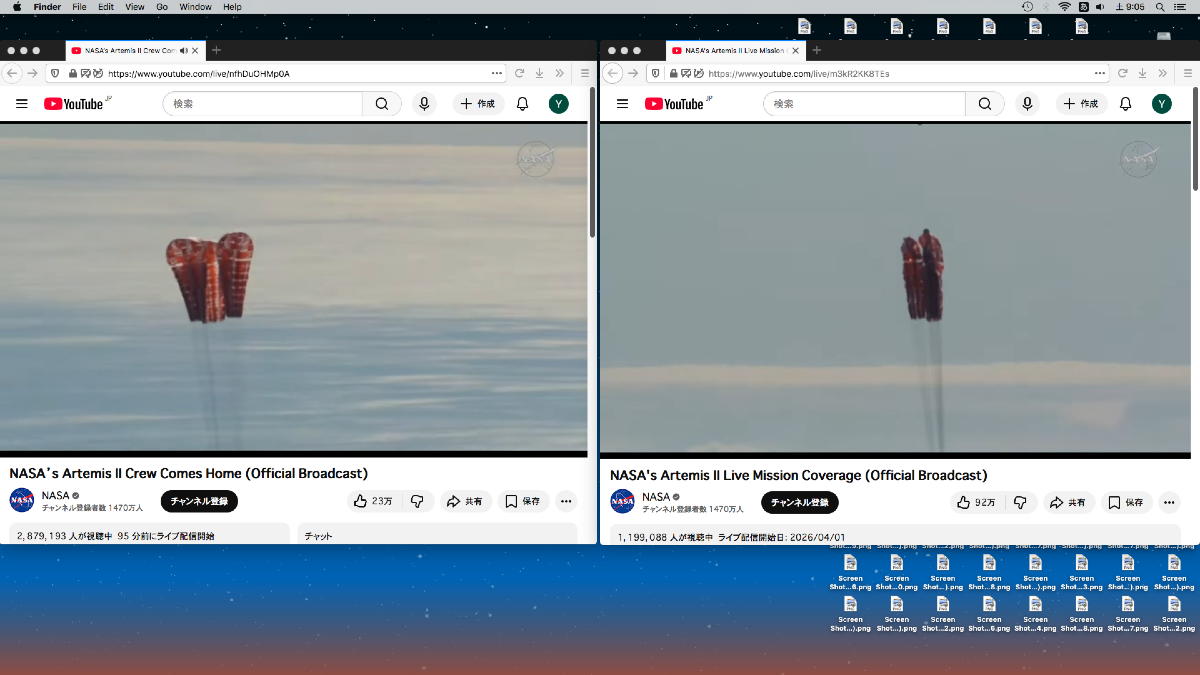Start voice search in left YouTube window

pos(424,104)
